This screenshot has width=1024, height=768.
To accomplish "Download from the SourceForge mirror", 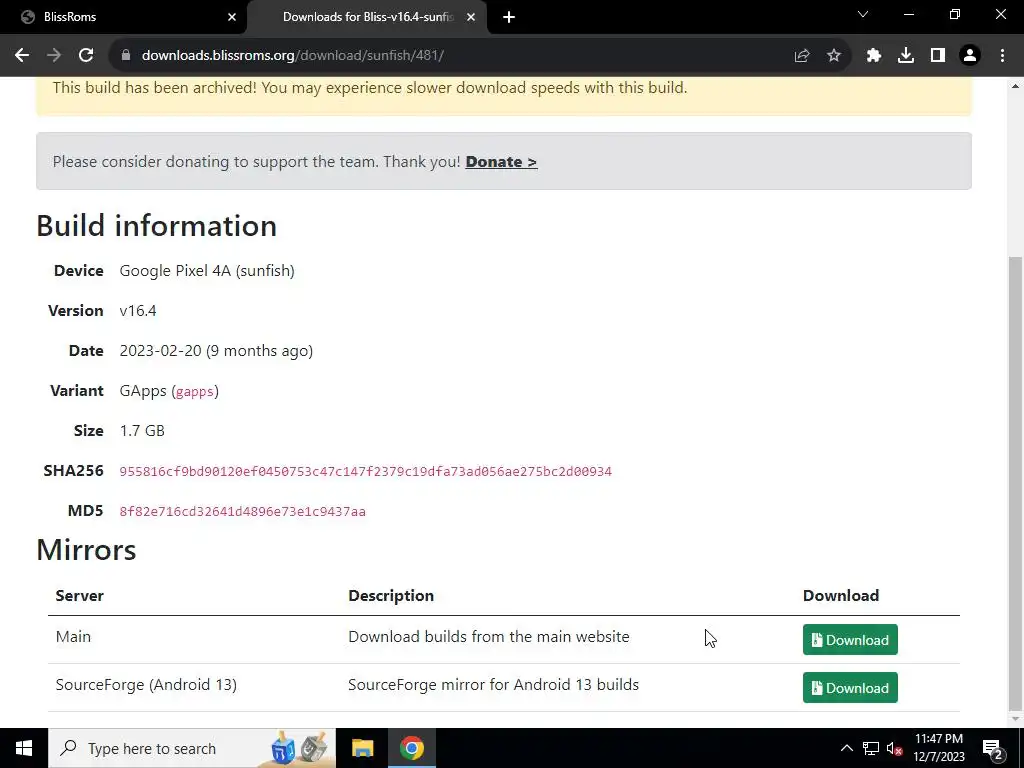I will coord(850,688).
